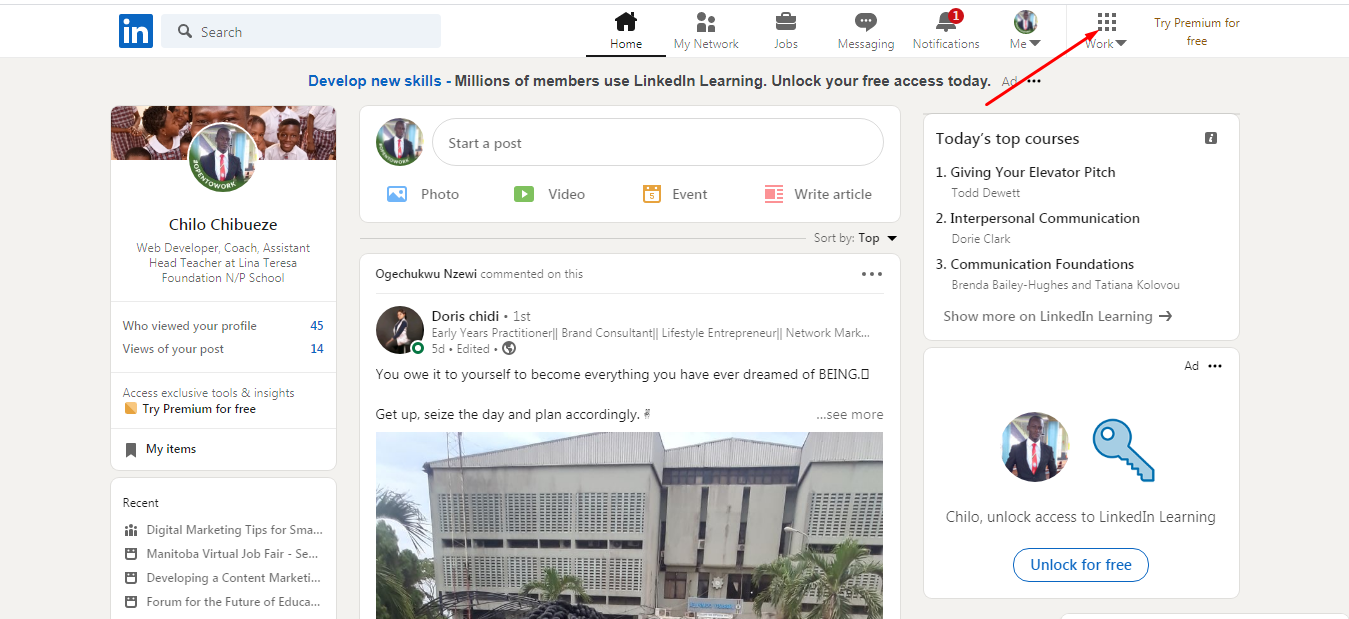Image resolution: width=1349 pixels, height=619 pixels.
Task: Open options for the top banner ad
Action: pyautogui.click(x=1034, y=81)
